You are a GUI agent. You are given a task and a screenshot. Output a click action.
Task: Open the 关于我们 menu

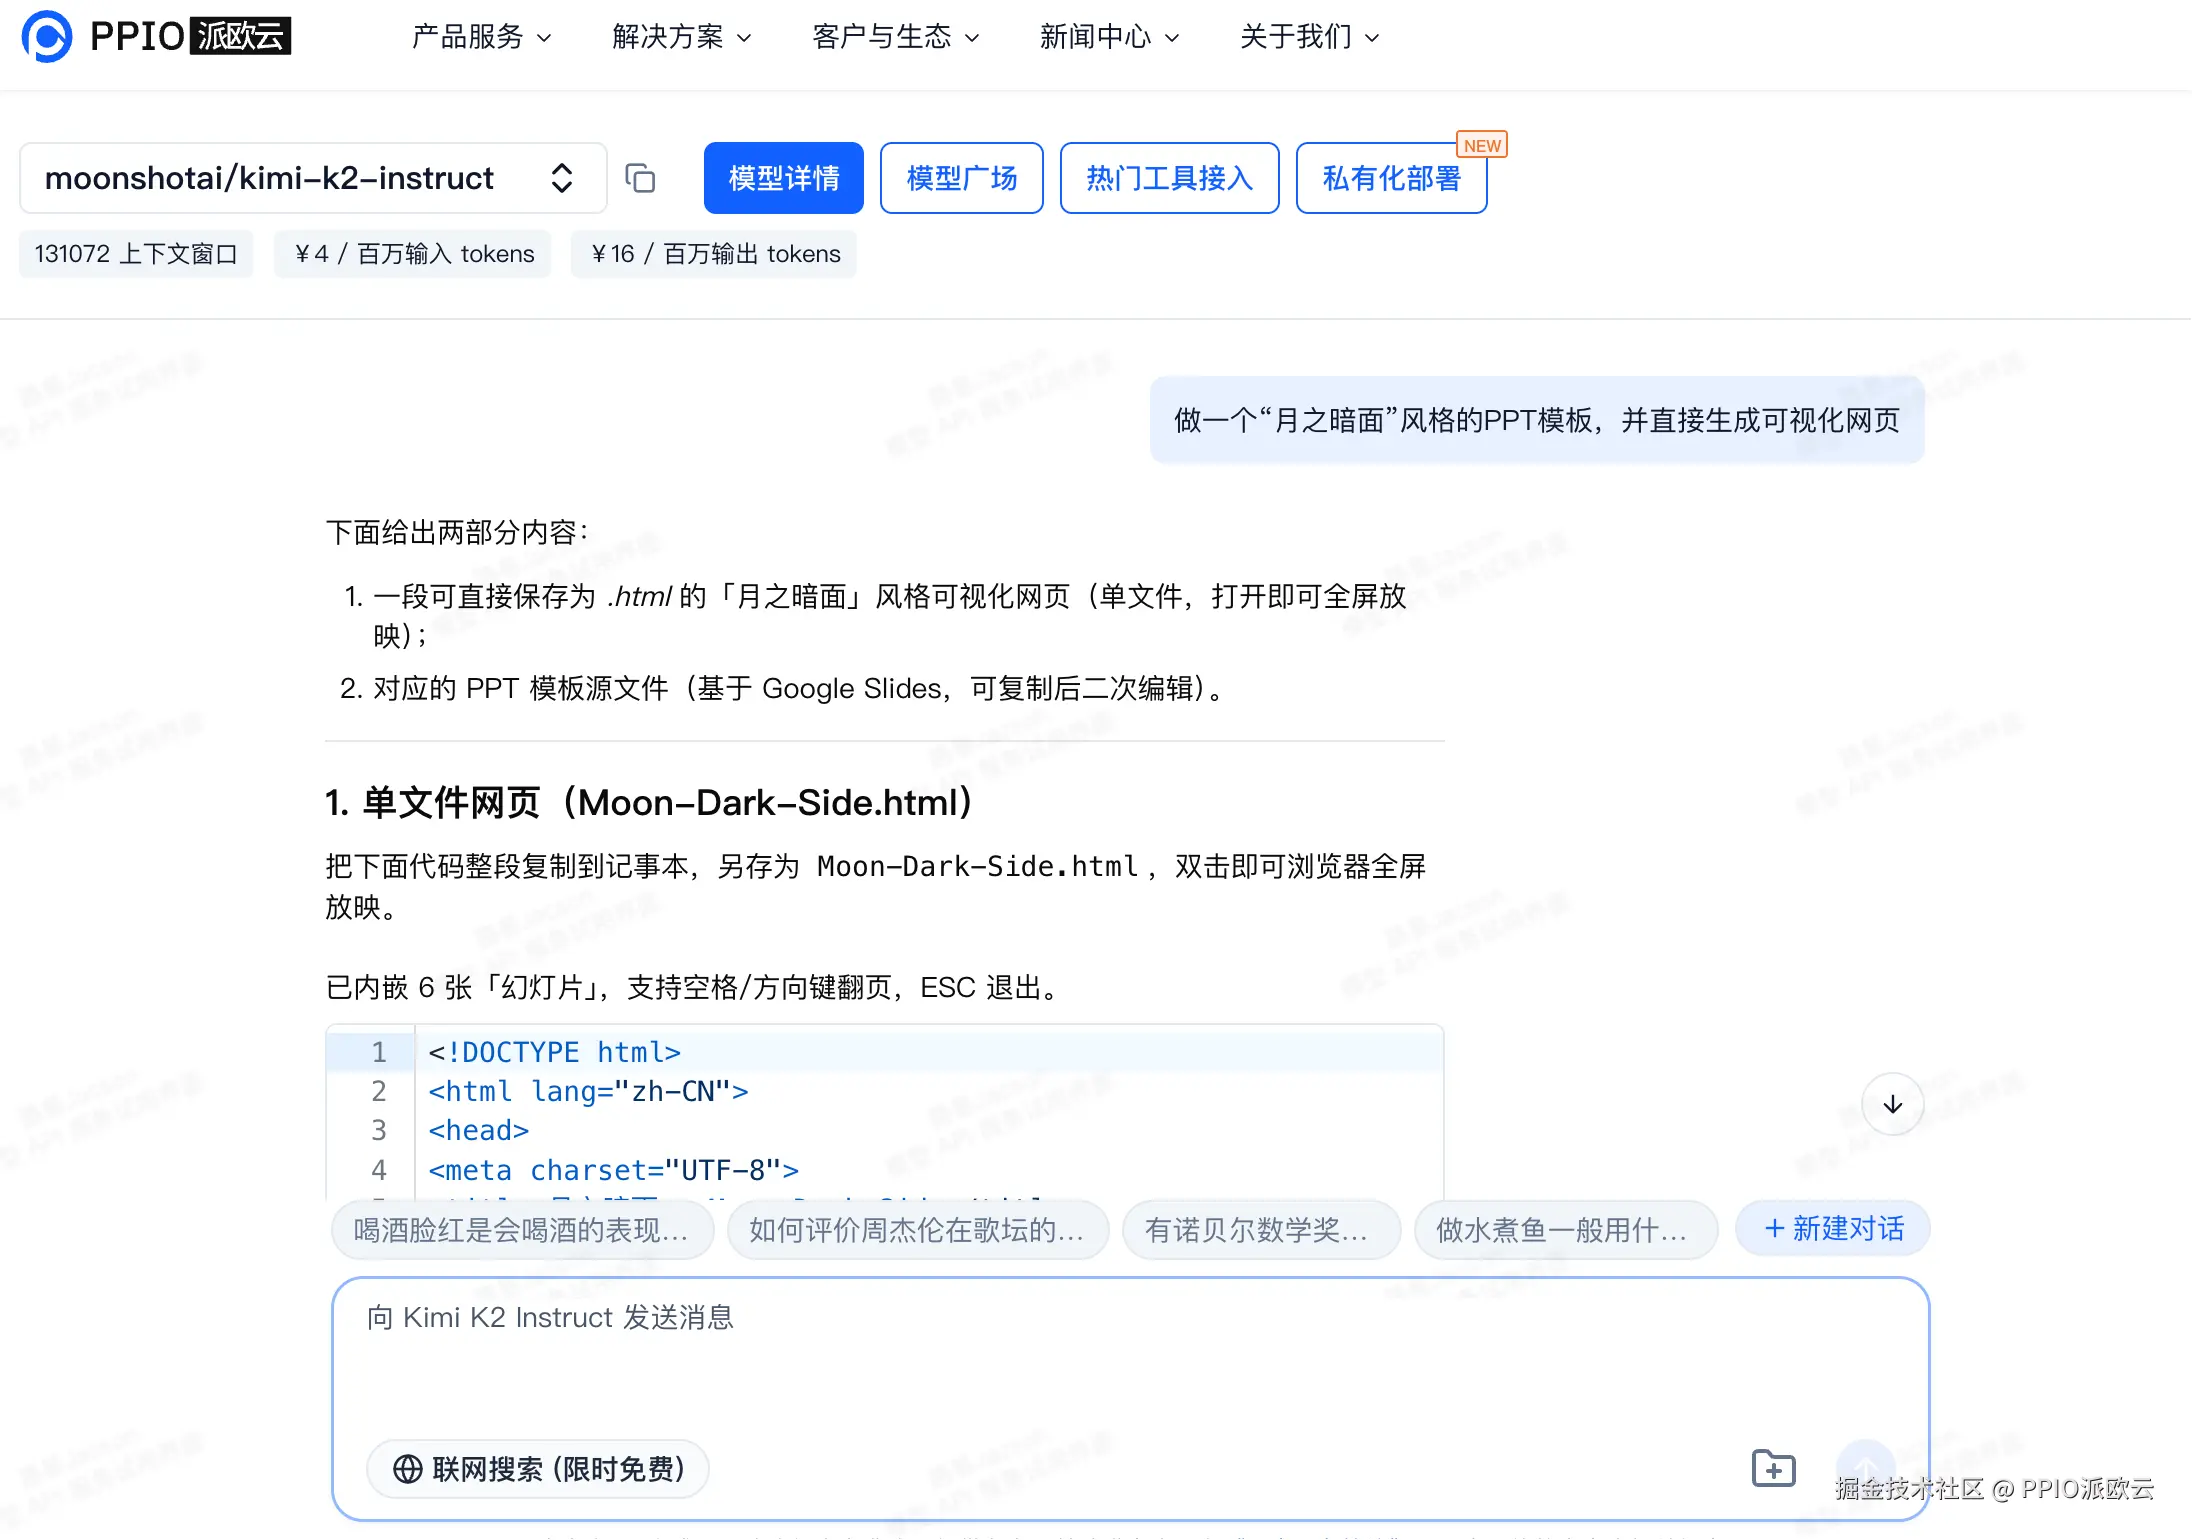point(1309,37)
